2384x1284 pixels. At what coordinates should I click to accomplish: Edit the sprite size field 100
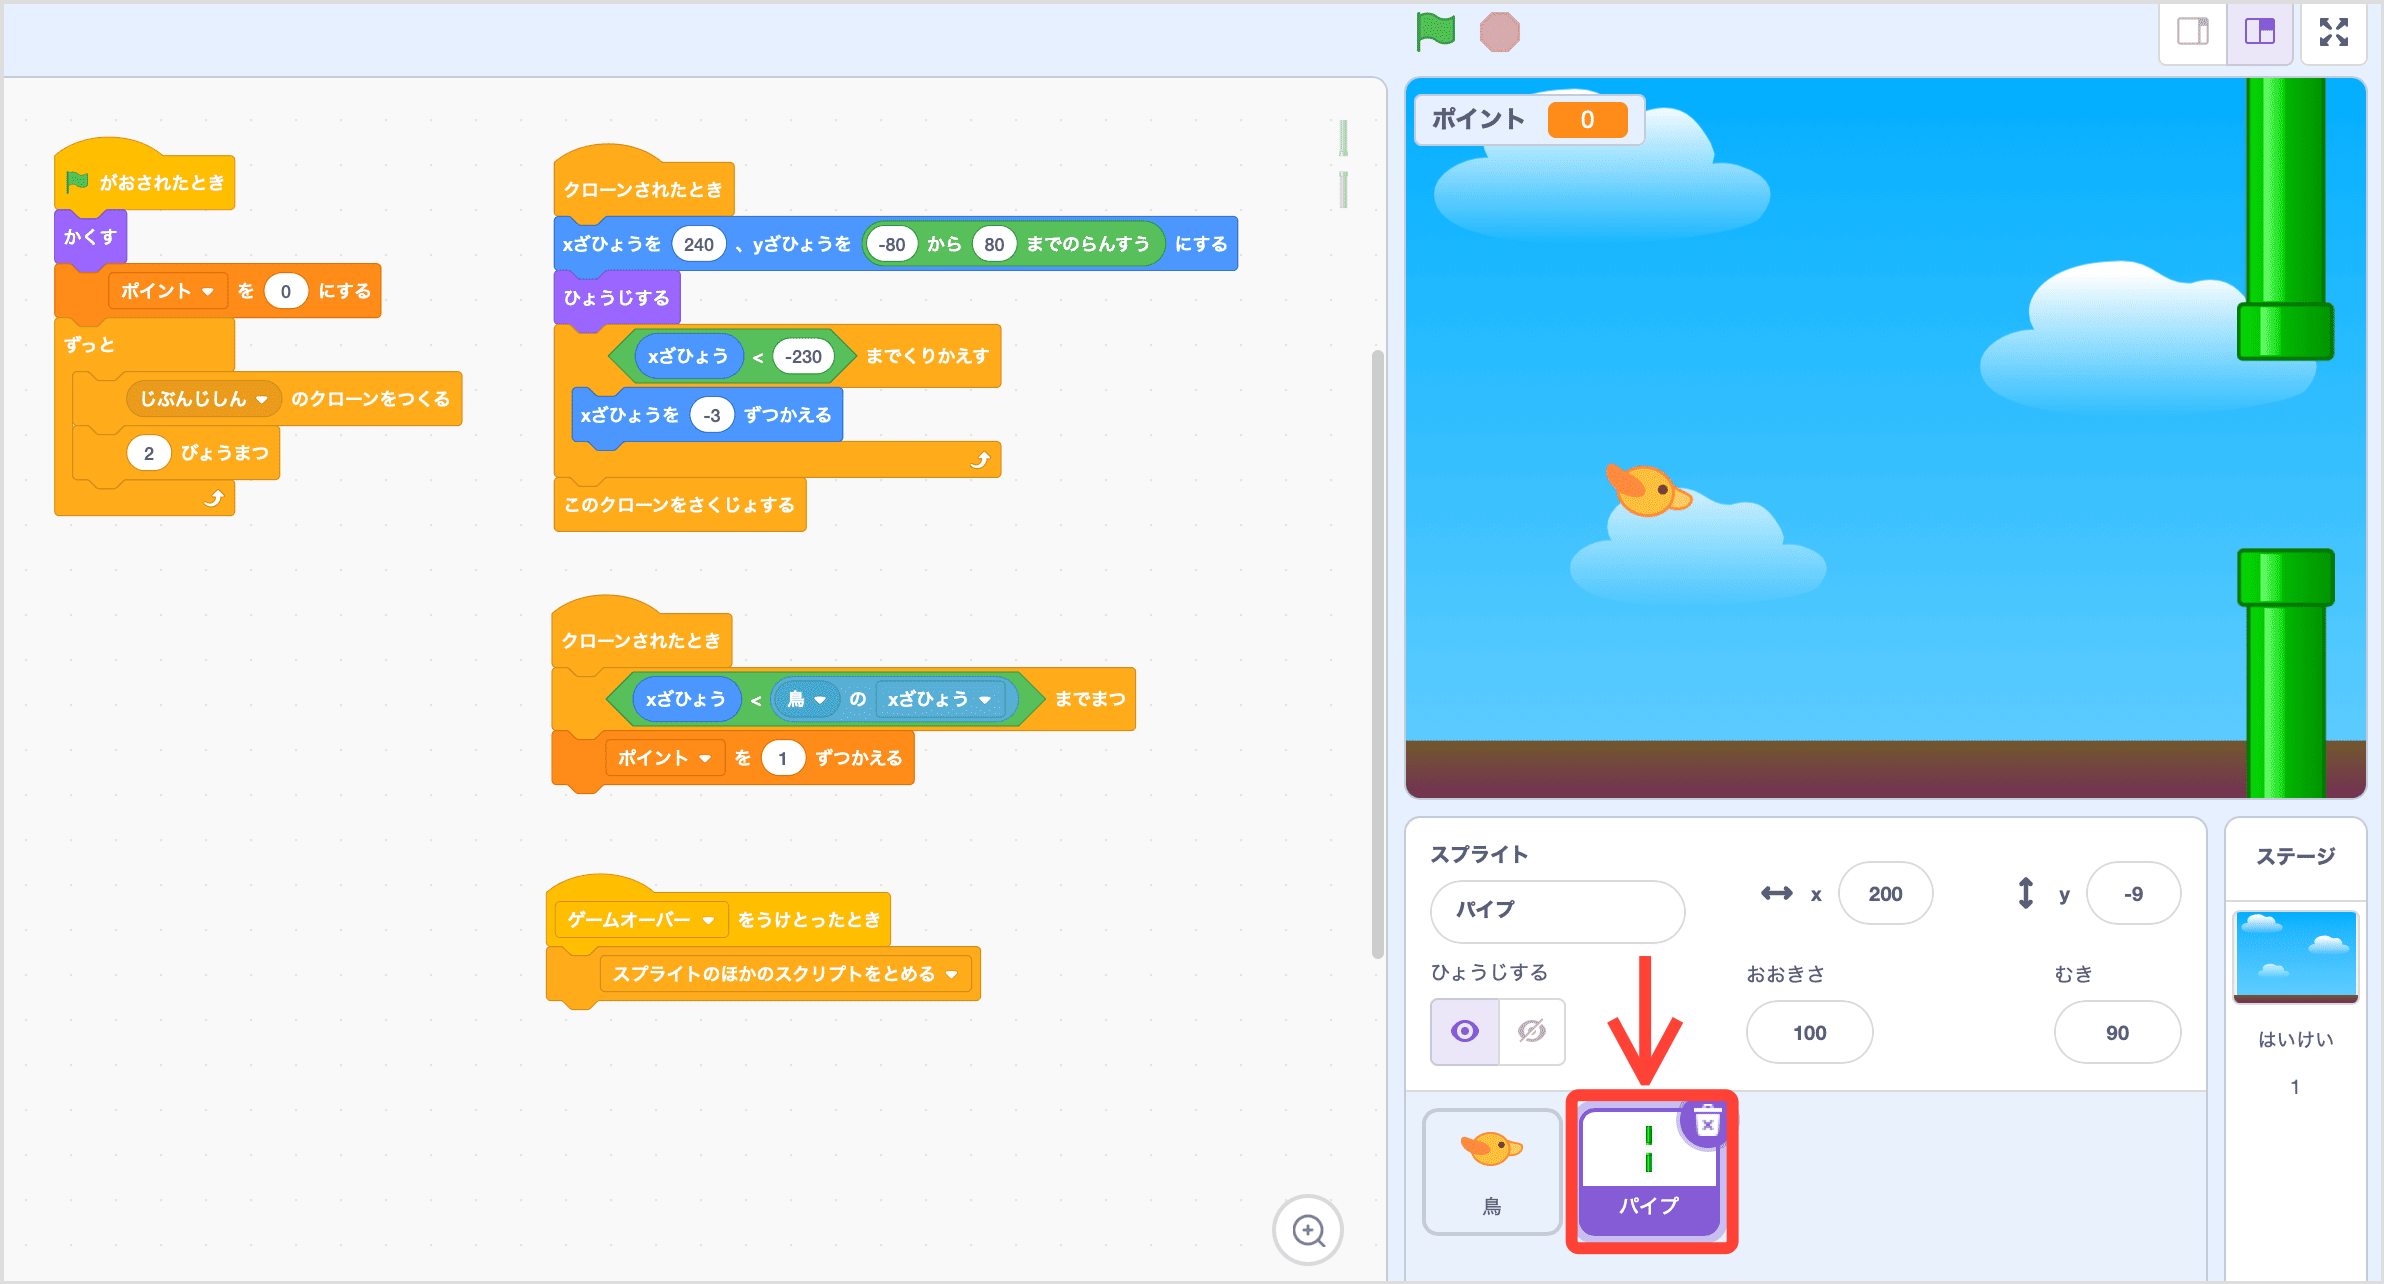pyautogui.click(x=1808, y=1033)
